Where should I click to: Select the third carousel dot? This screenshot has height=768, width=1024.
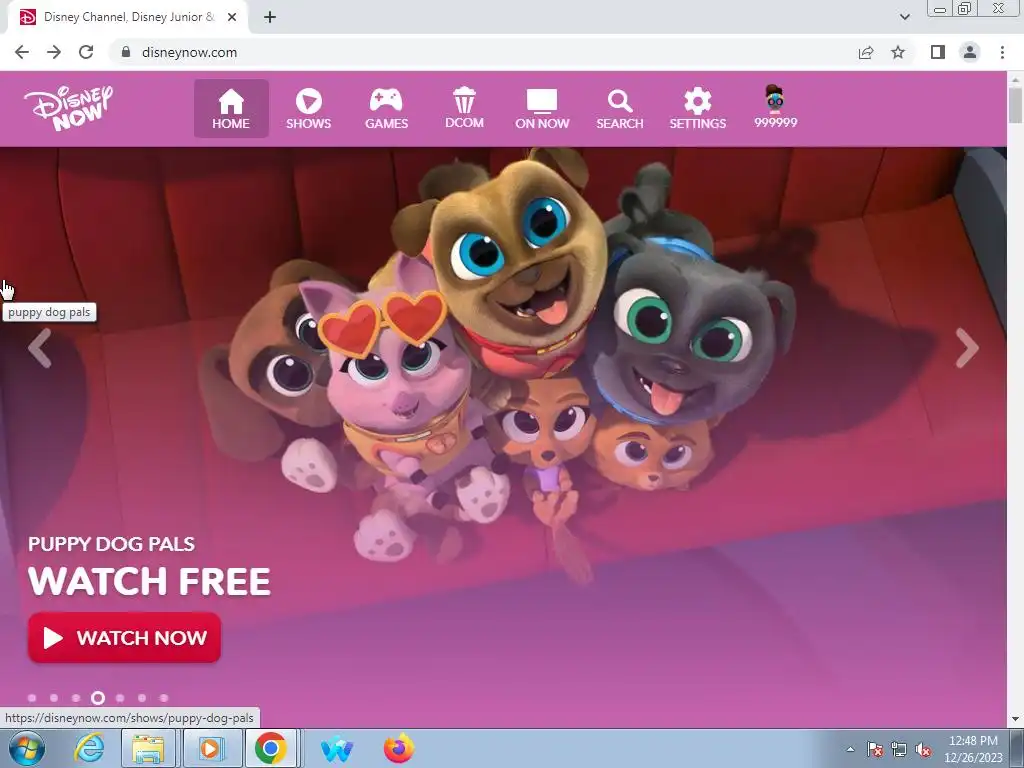[x=76, y=698]
